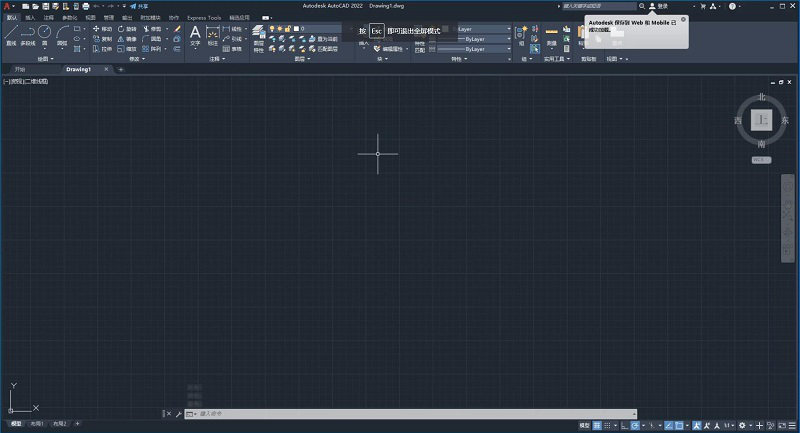
Task: Click the Save icon in quick access toolbar
Action: tap(45, 6)
